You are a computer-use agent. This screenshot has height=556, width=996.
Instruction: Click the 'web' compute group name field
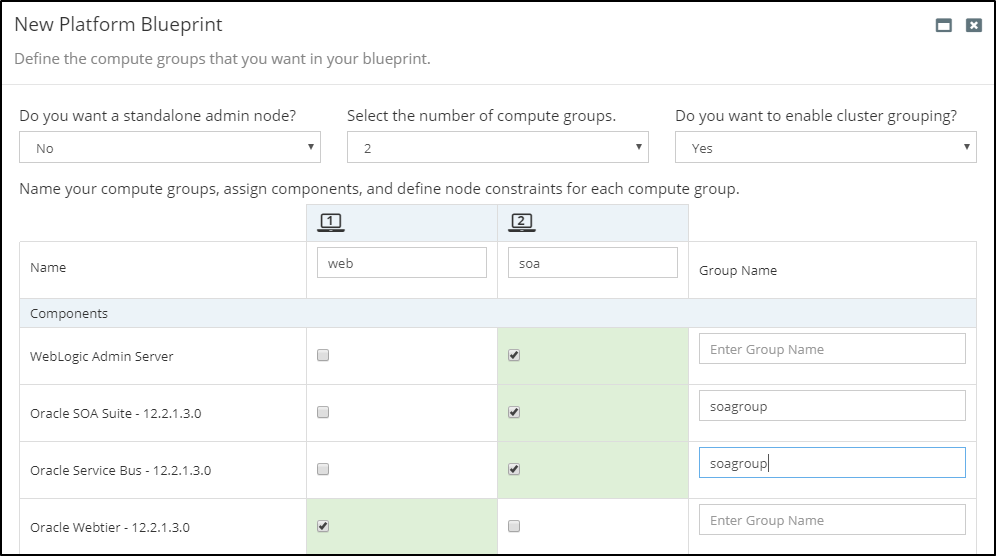401,263
